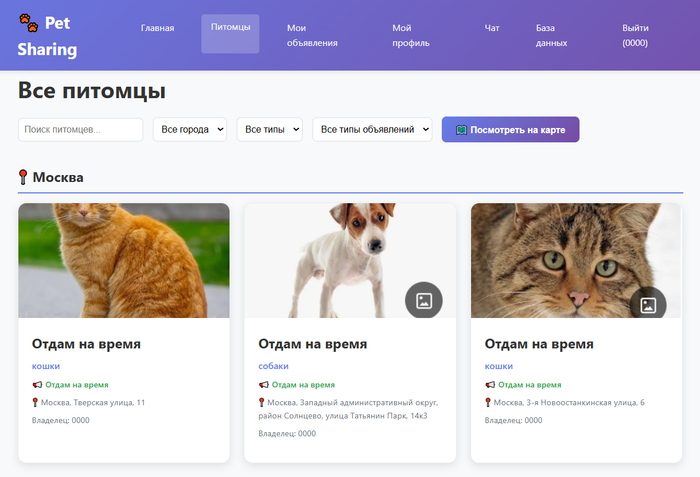Viewport: 700px width, 477px height.
Task: Open the orange cat photo thumbnail
Action: (124, 260)
